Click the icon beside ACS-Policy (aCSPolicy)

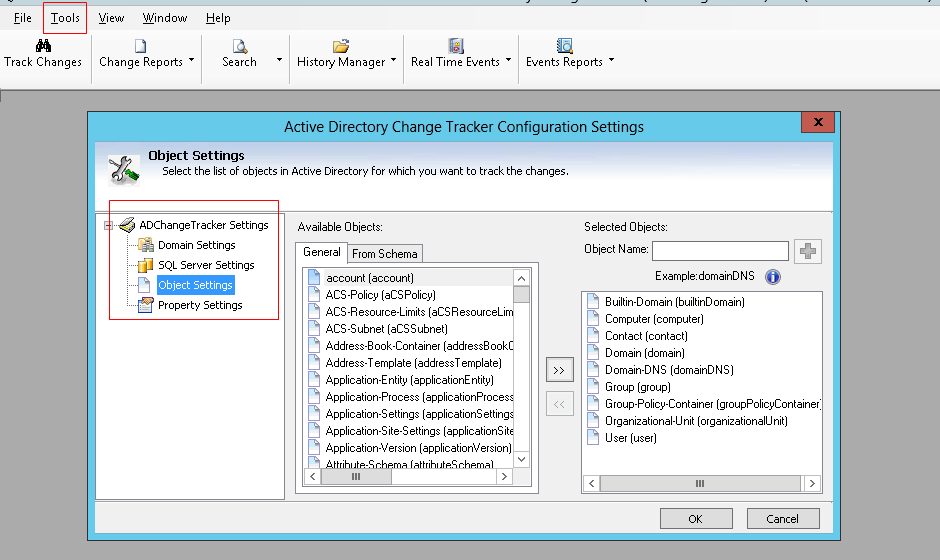314,294
